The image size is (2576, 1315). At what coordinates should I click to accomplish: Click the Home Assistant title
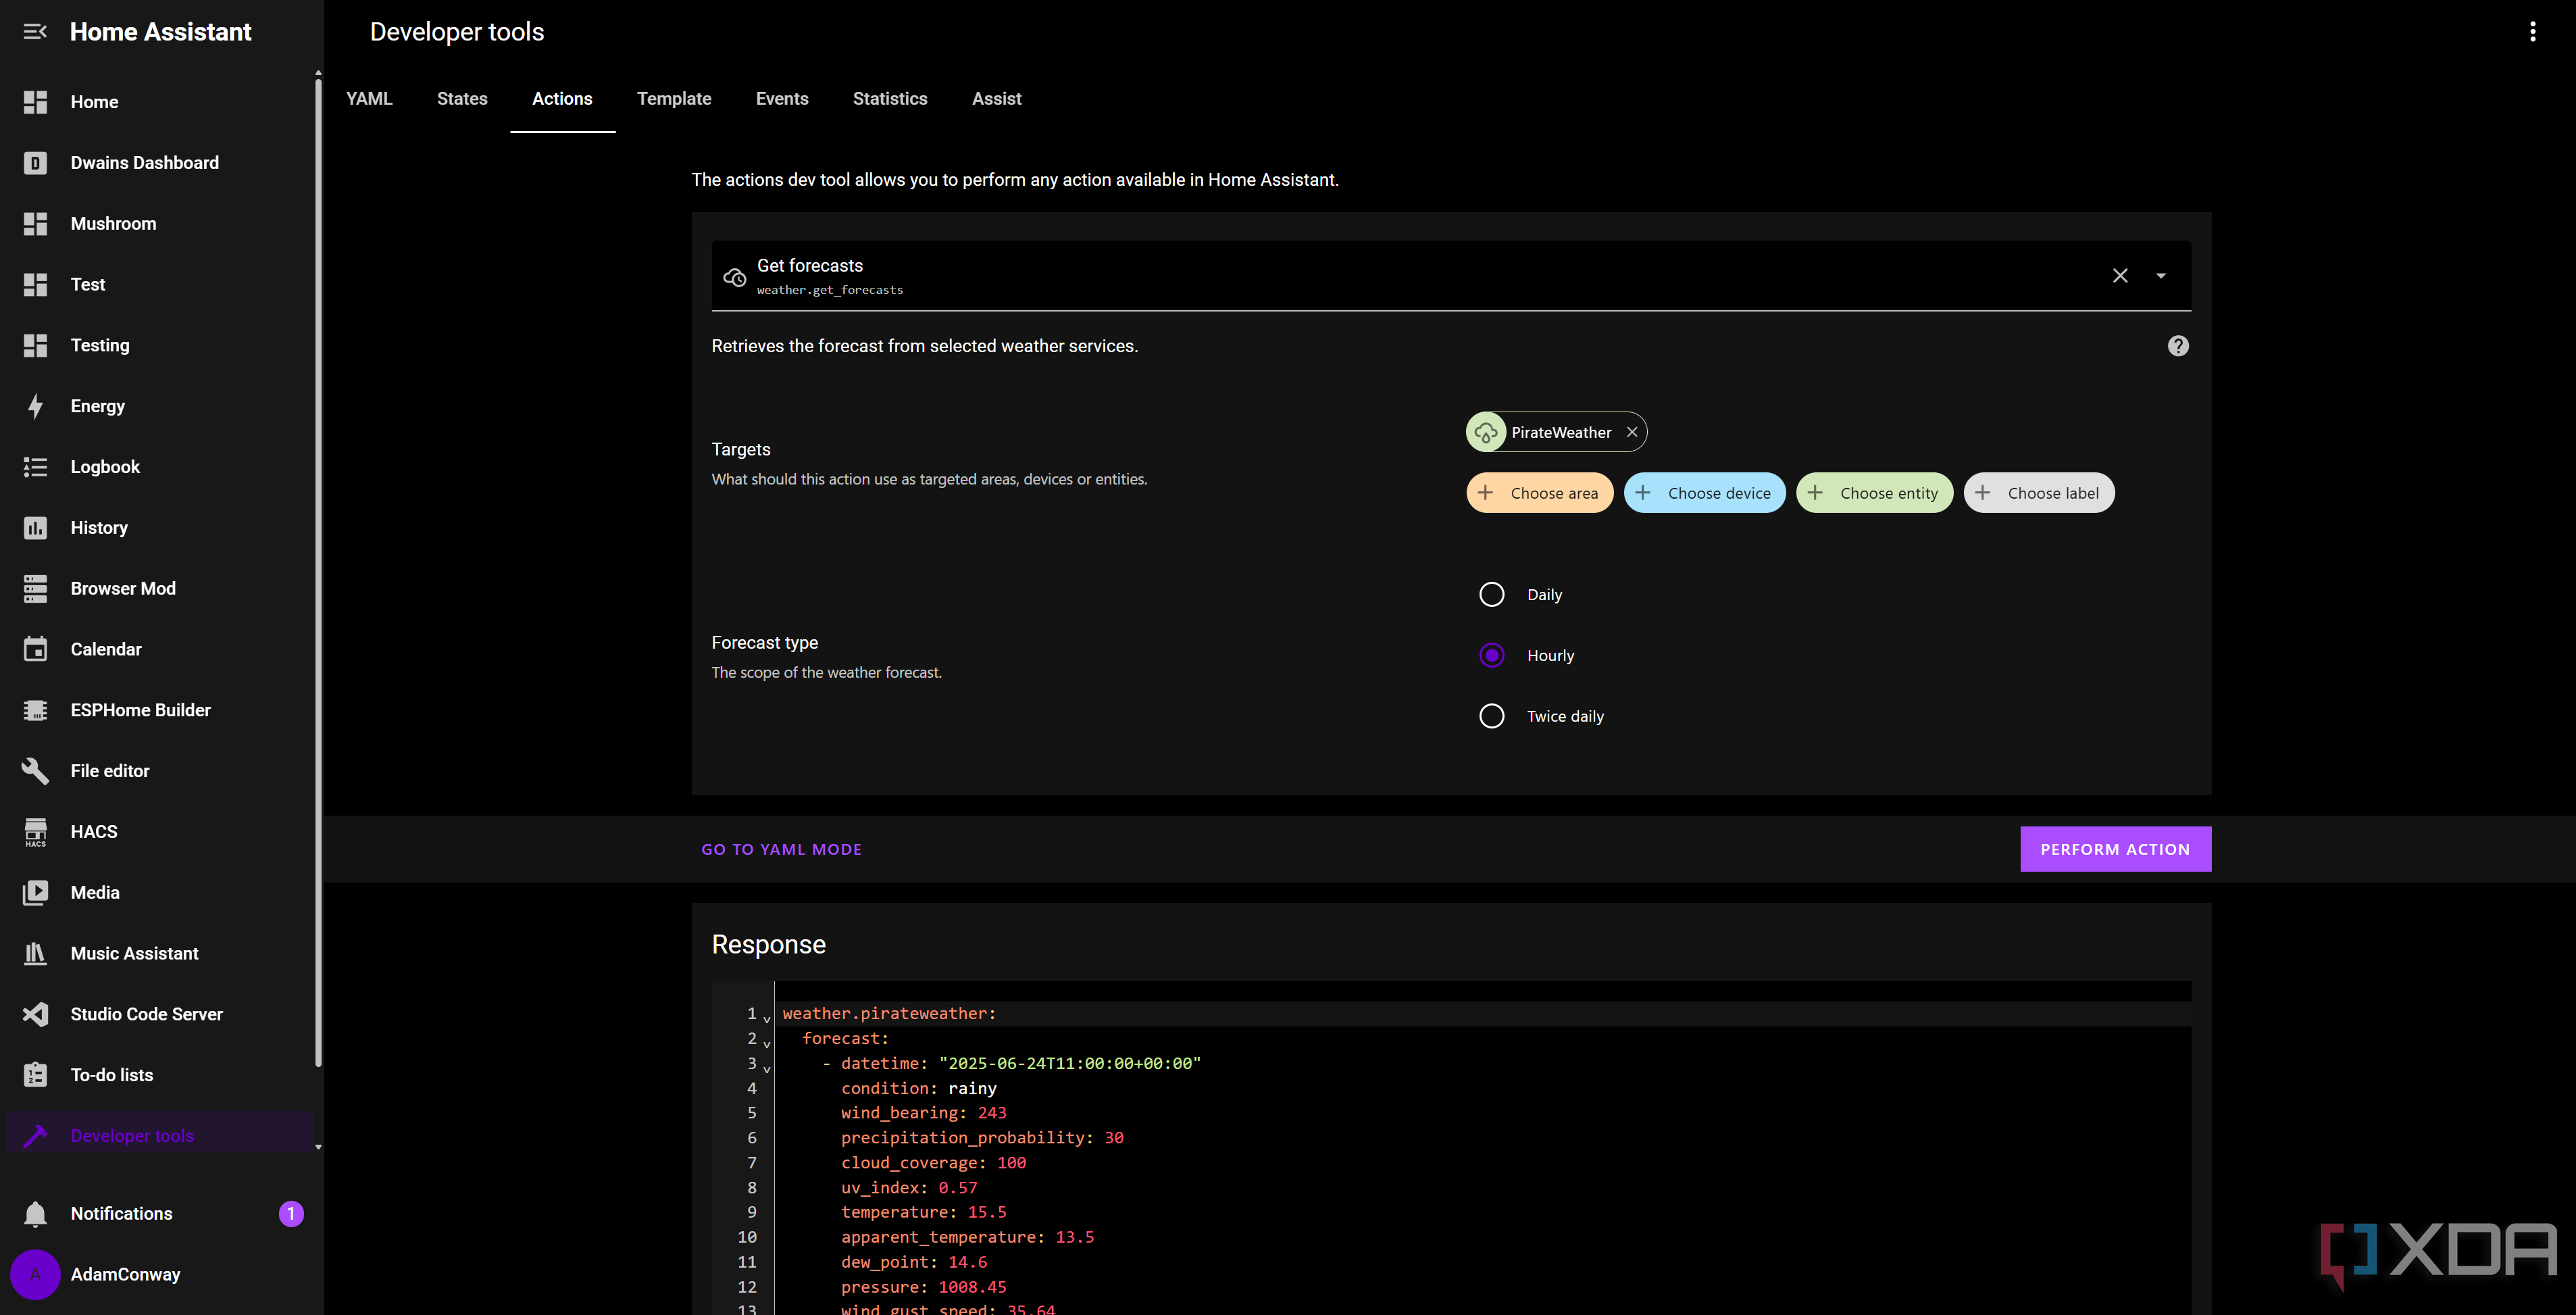[x=160, y=32]
